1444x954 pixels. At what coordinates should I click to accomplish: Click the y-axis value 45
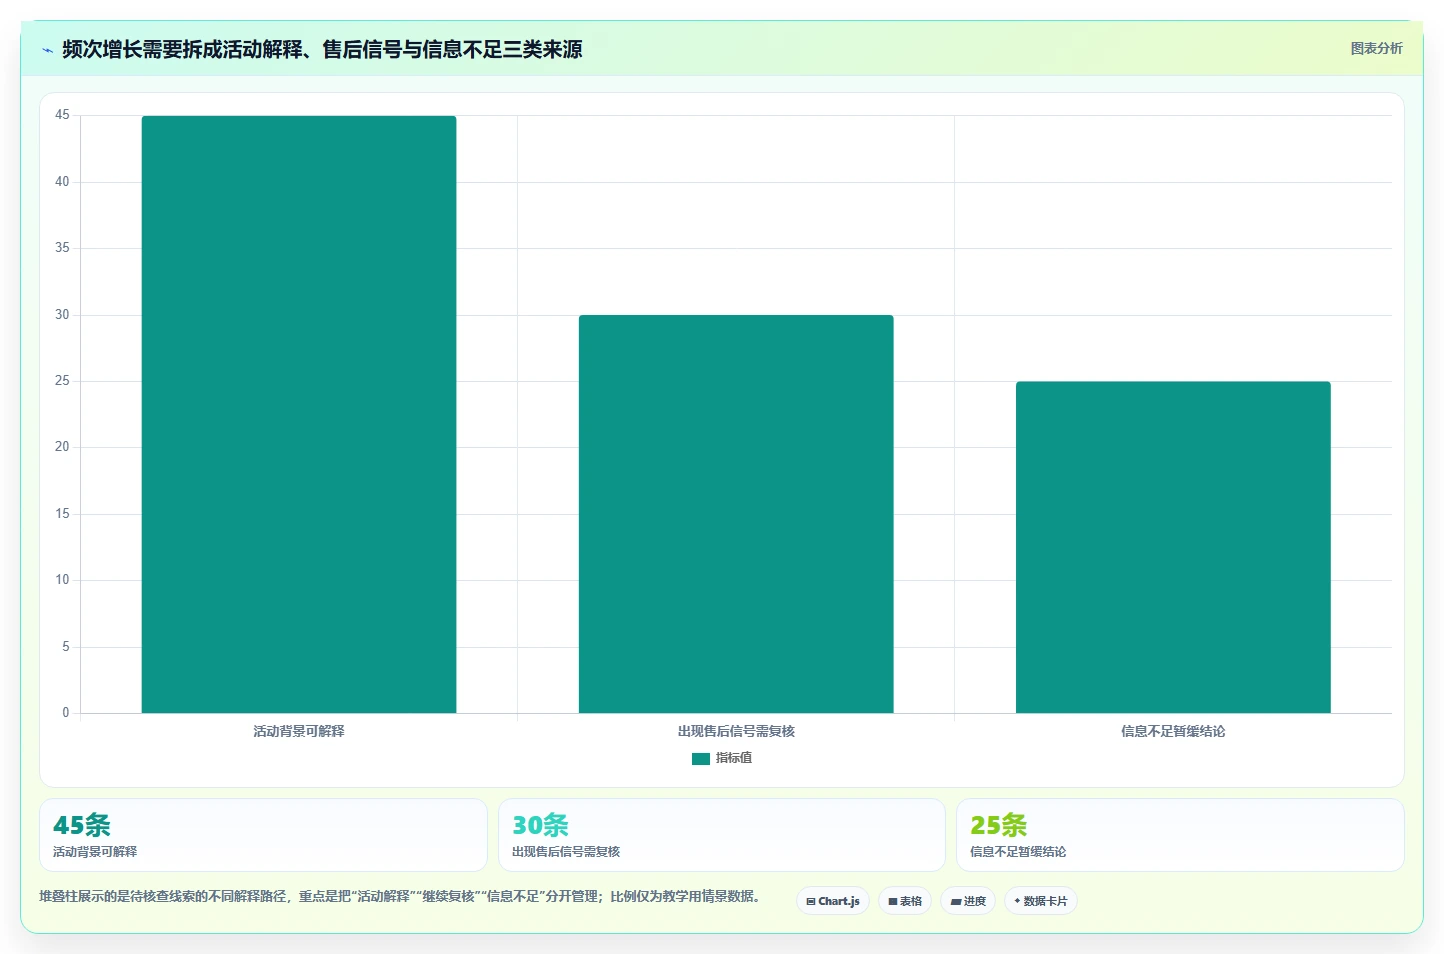(62, 115)
